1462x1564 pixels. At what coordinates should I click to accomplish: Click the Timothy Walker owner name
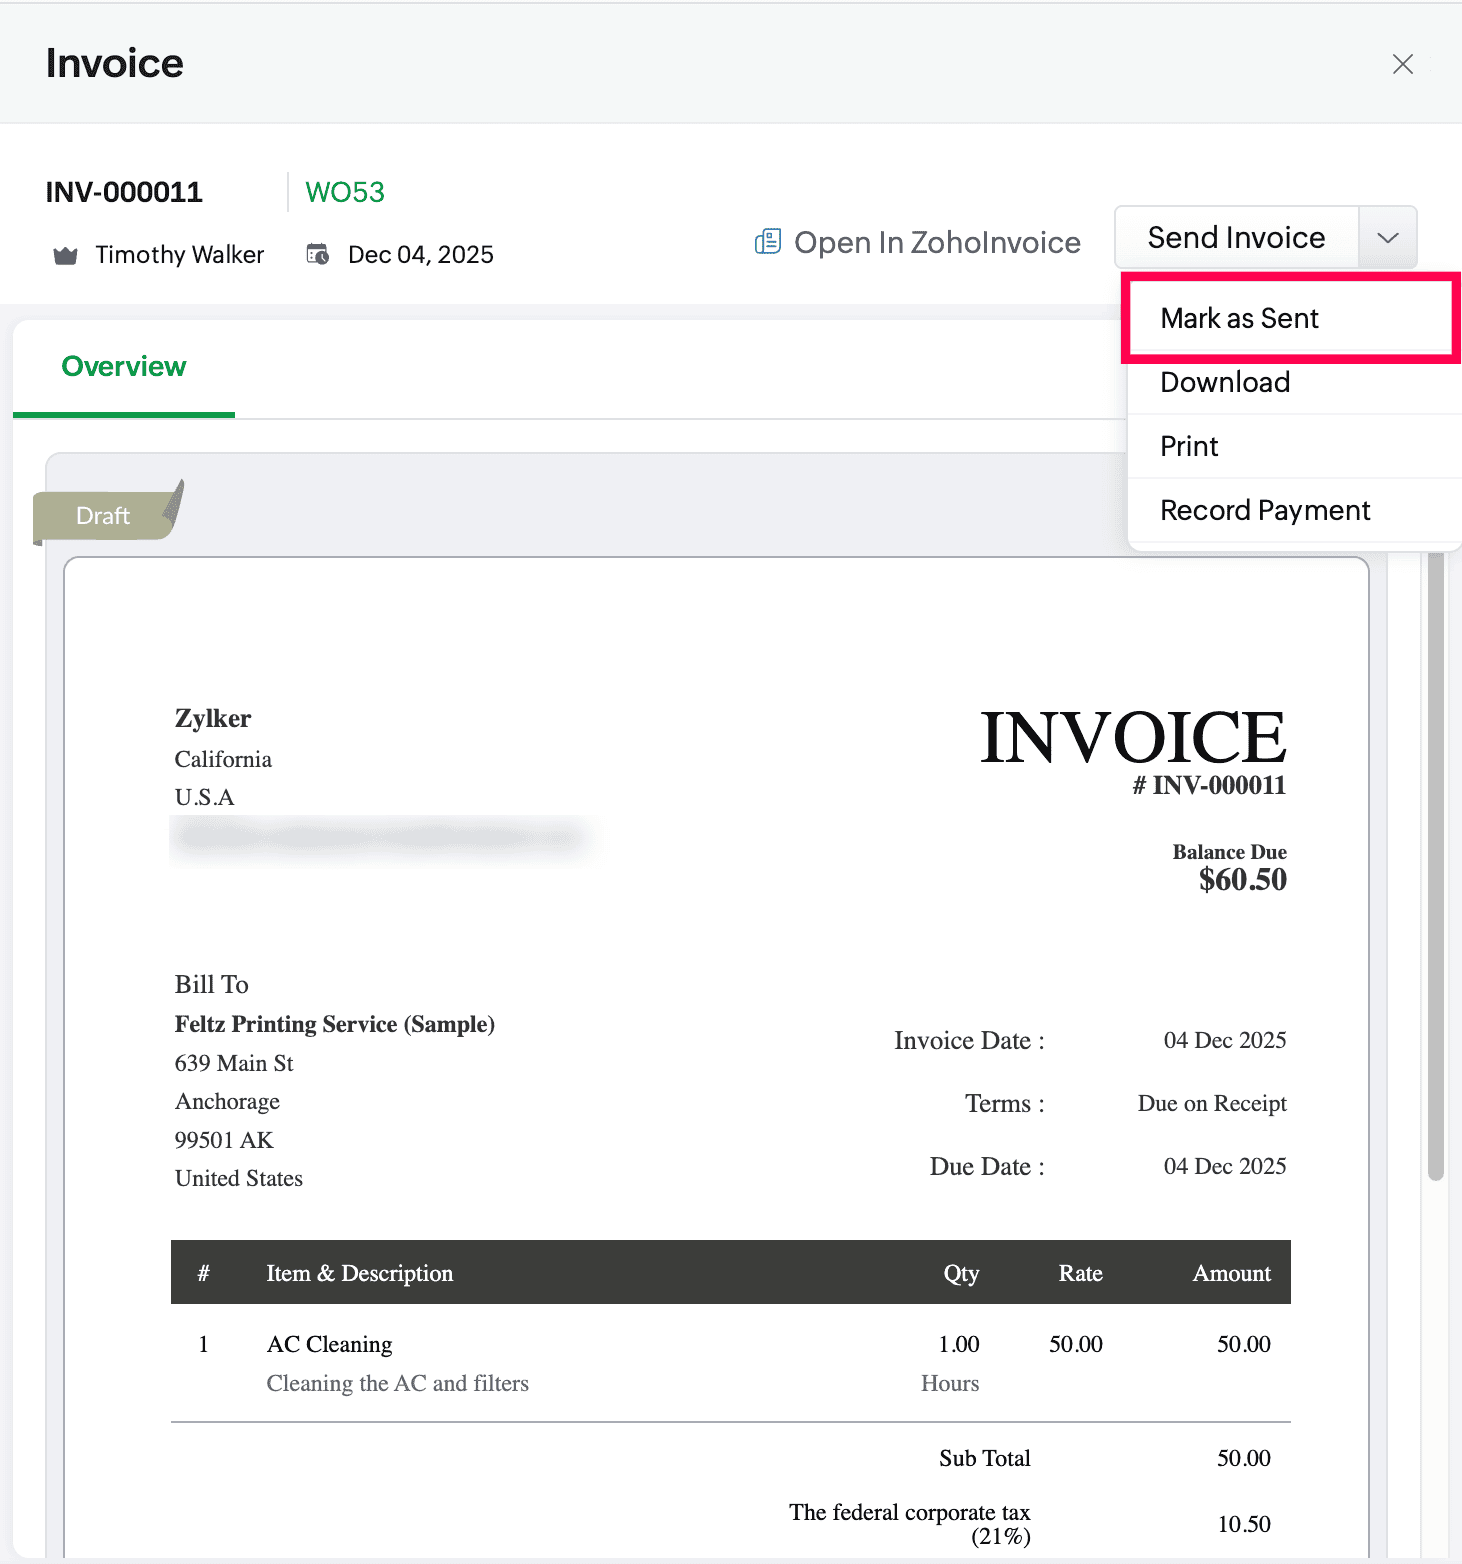click(179, 255)
